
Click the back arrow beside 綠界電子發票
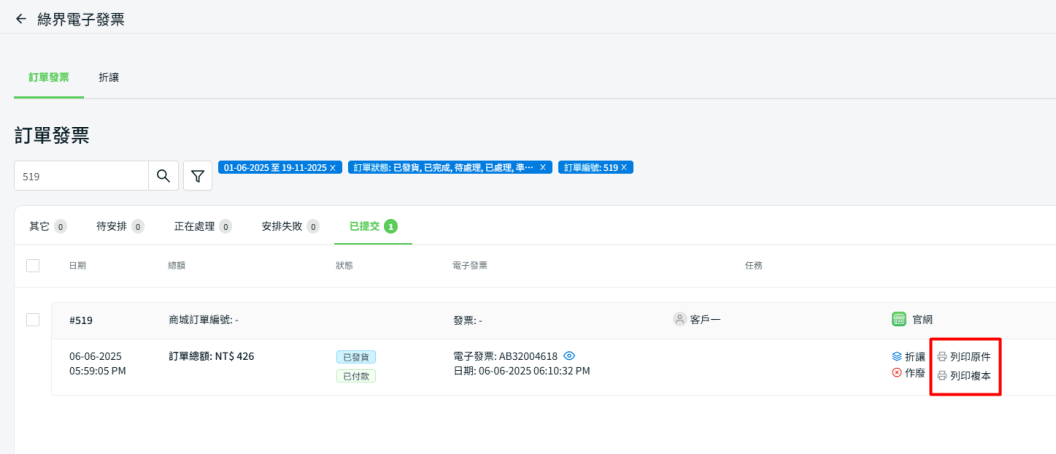point(21,19)
